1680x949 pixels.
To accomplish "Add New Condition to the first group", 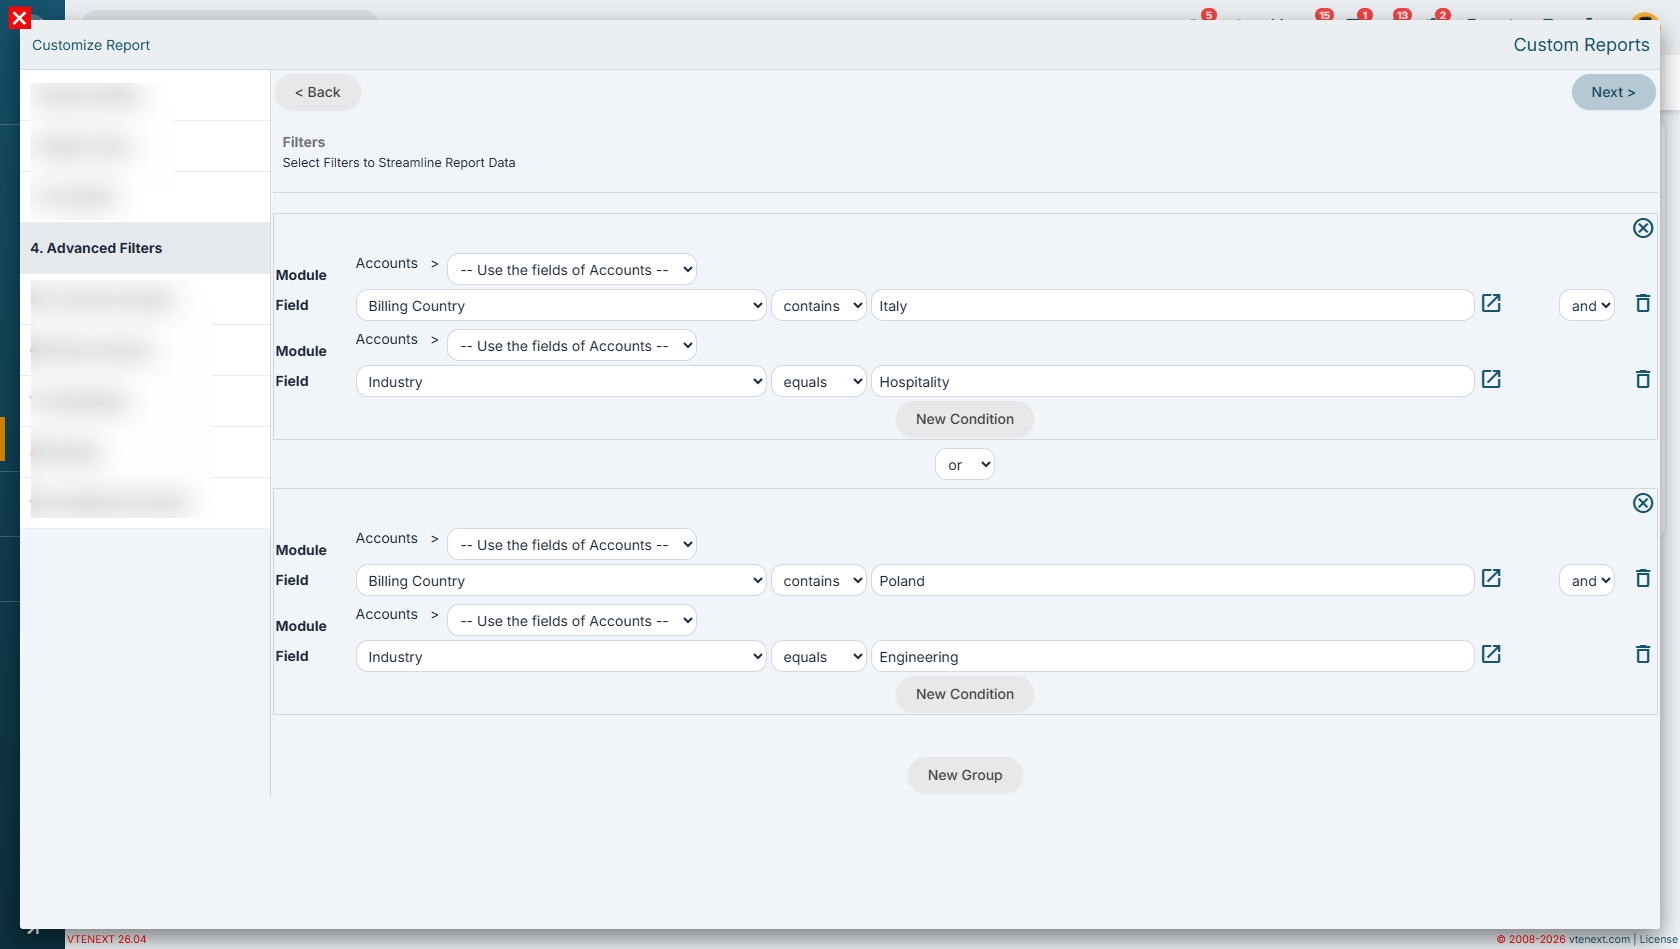I will point(965,419).
